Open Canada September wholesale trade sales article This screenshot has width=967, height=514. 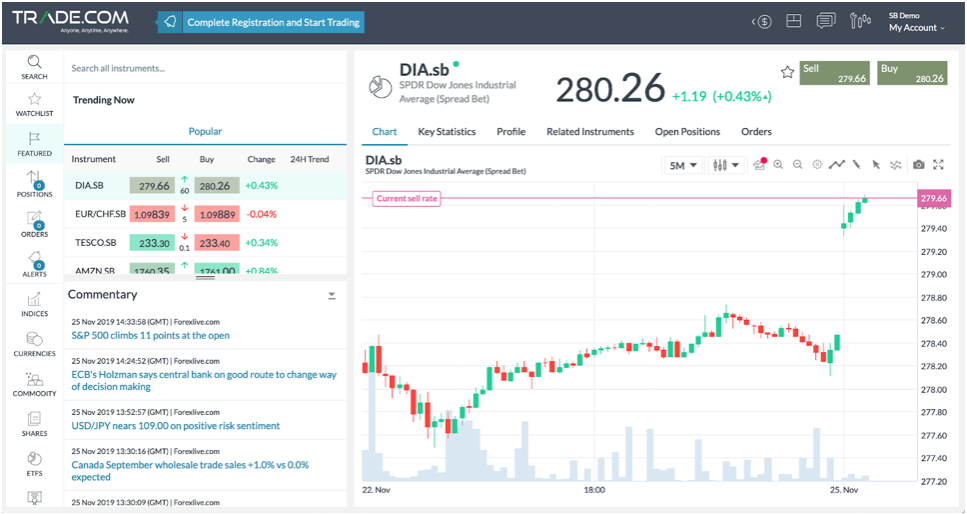point(190,471)
